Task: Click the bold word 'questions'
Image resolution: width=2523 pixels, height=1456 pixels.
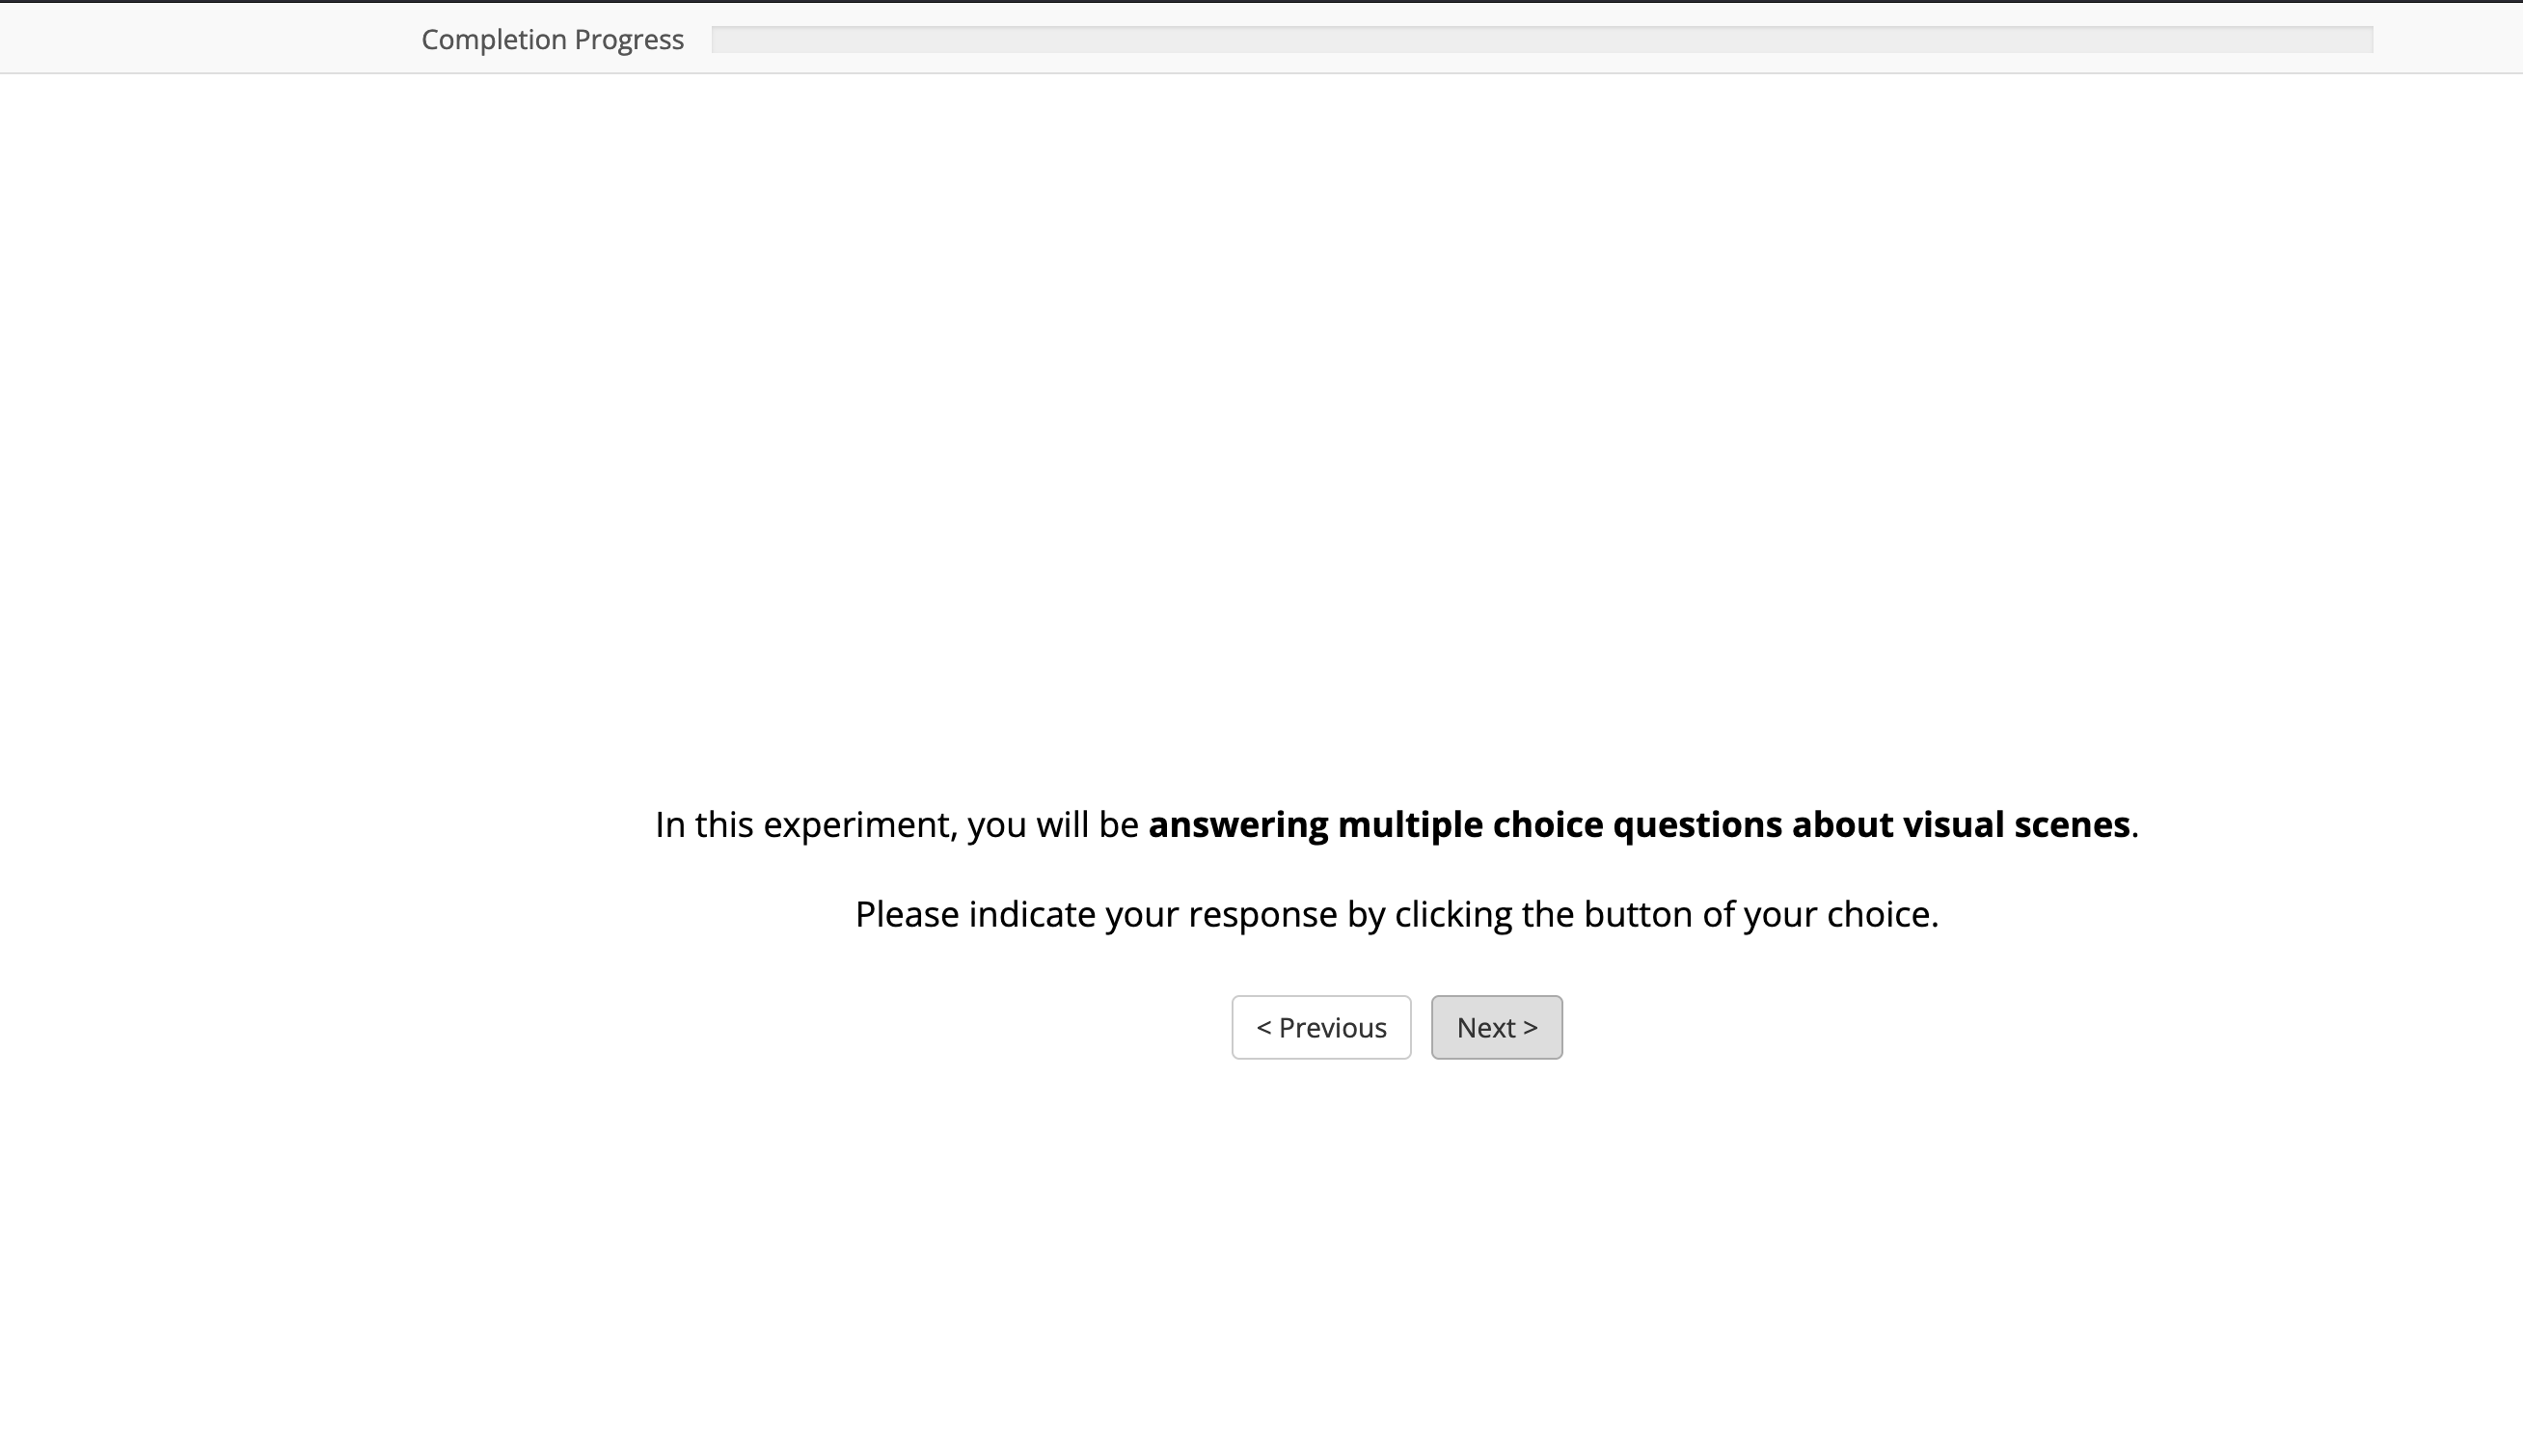Action: tap(1697, 825)
